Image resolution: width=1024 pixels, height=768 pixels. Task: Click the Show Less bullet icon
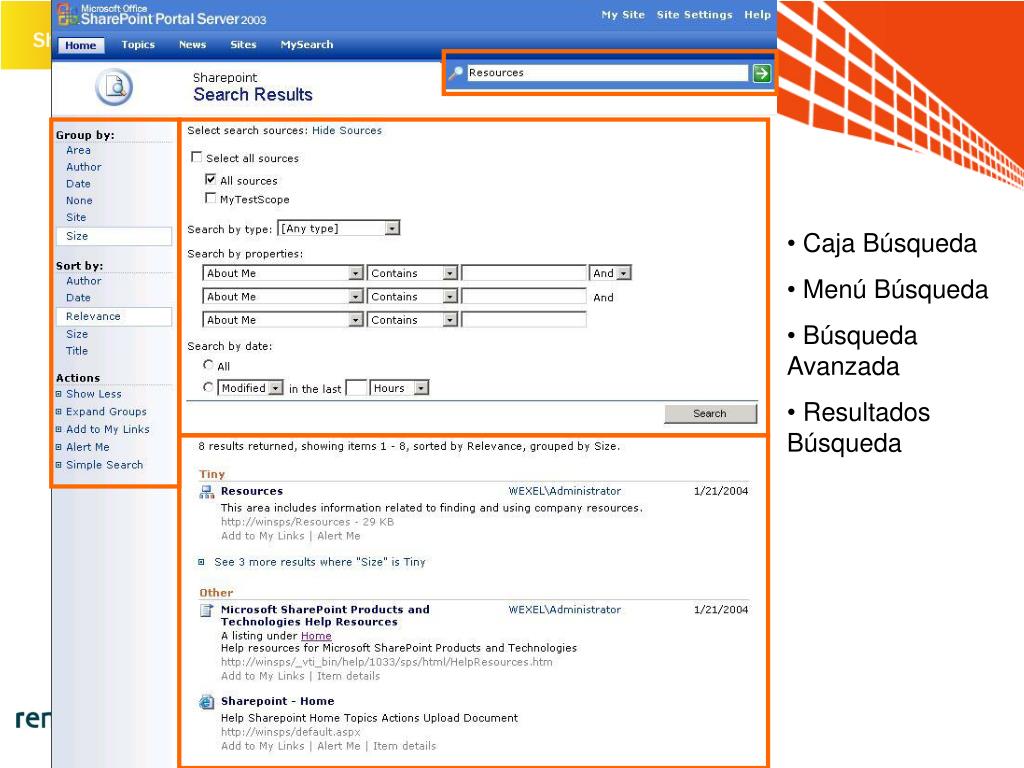coord(59,394)
